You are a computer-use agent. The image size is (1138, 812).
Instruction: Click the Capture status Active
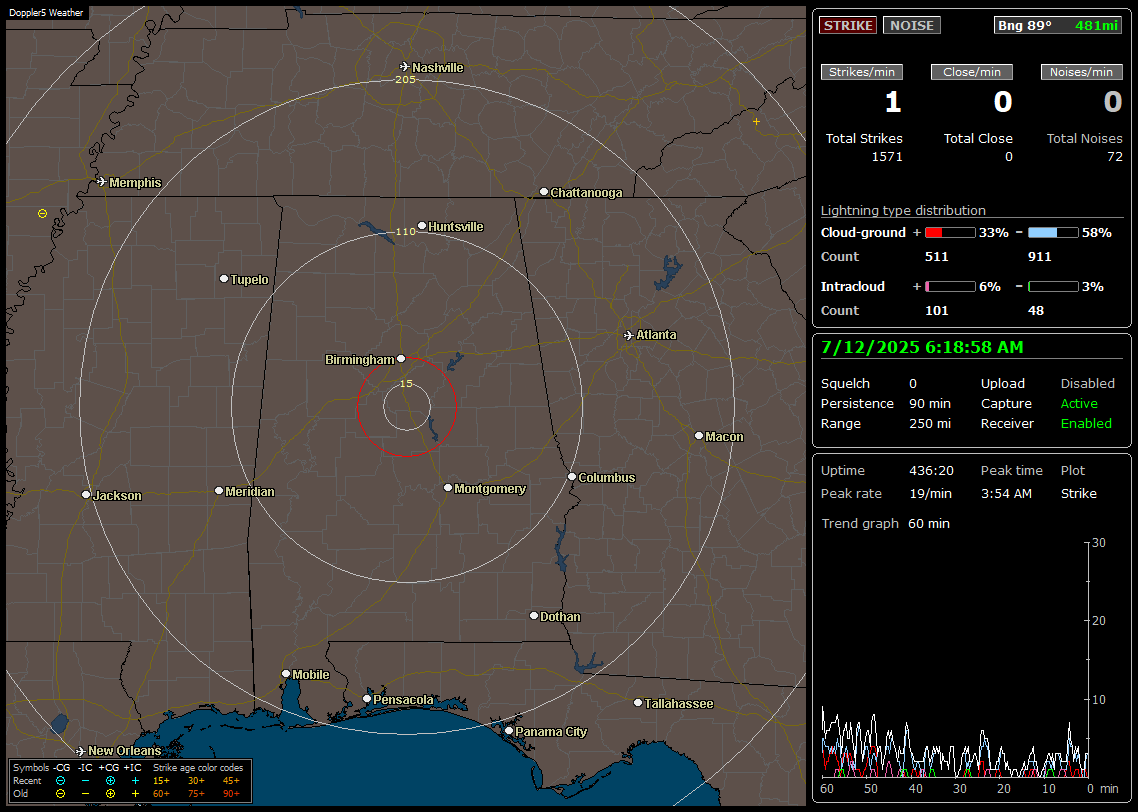pyautogui.click(x=1079, y=403)
